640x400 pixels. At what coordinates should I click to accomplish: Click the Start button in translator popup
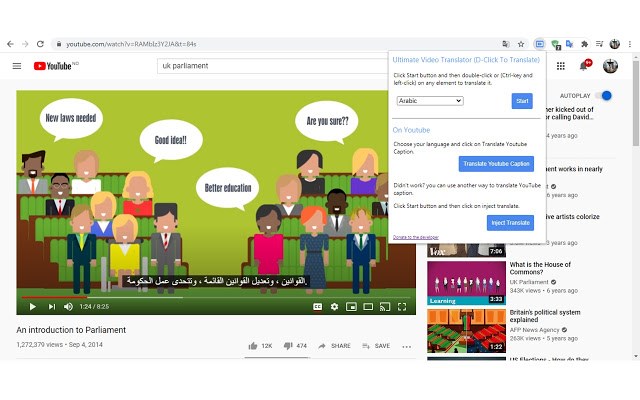tap(522, 101)
